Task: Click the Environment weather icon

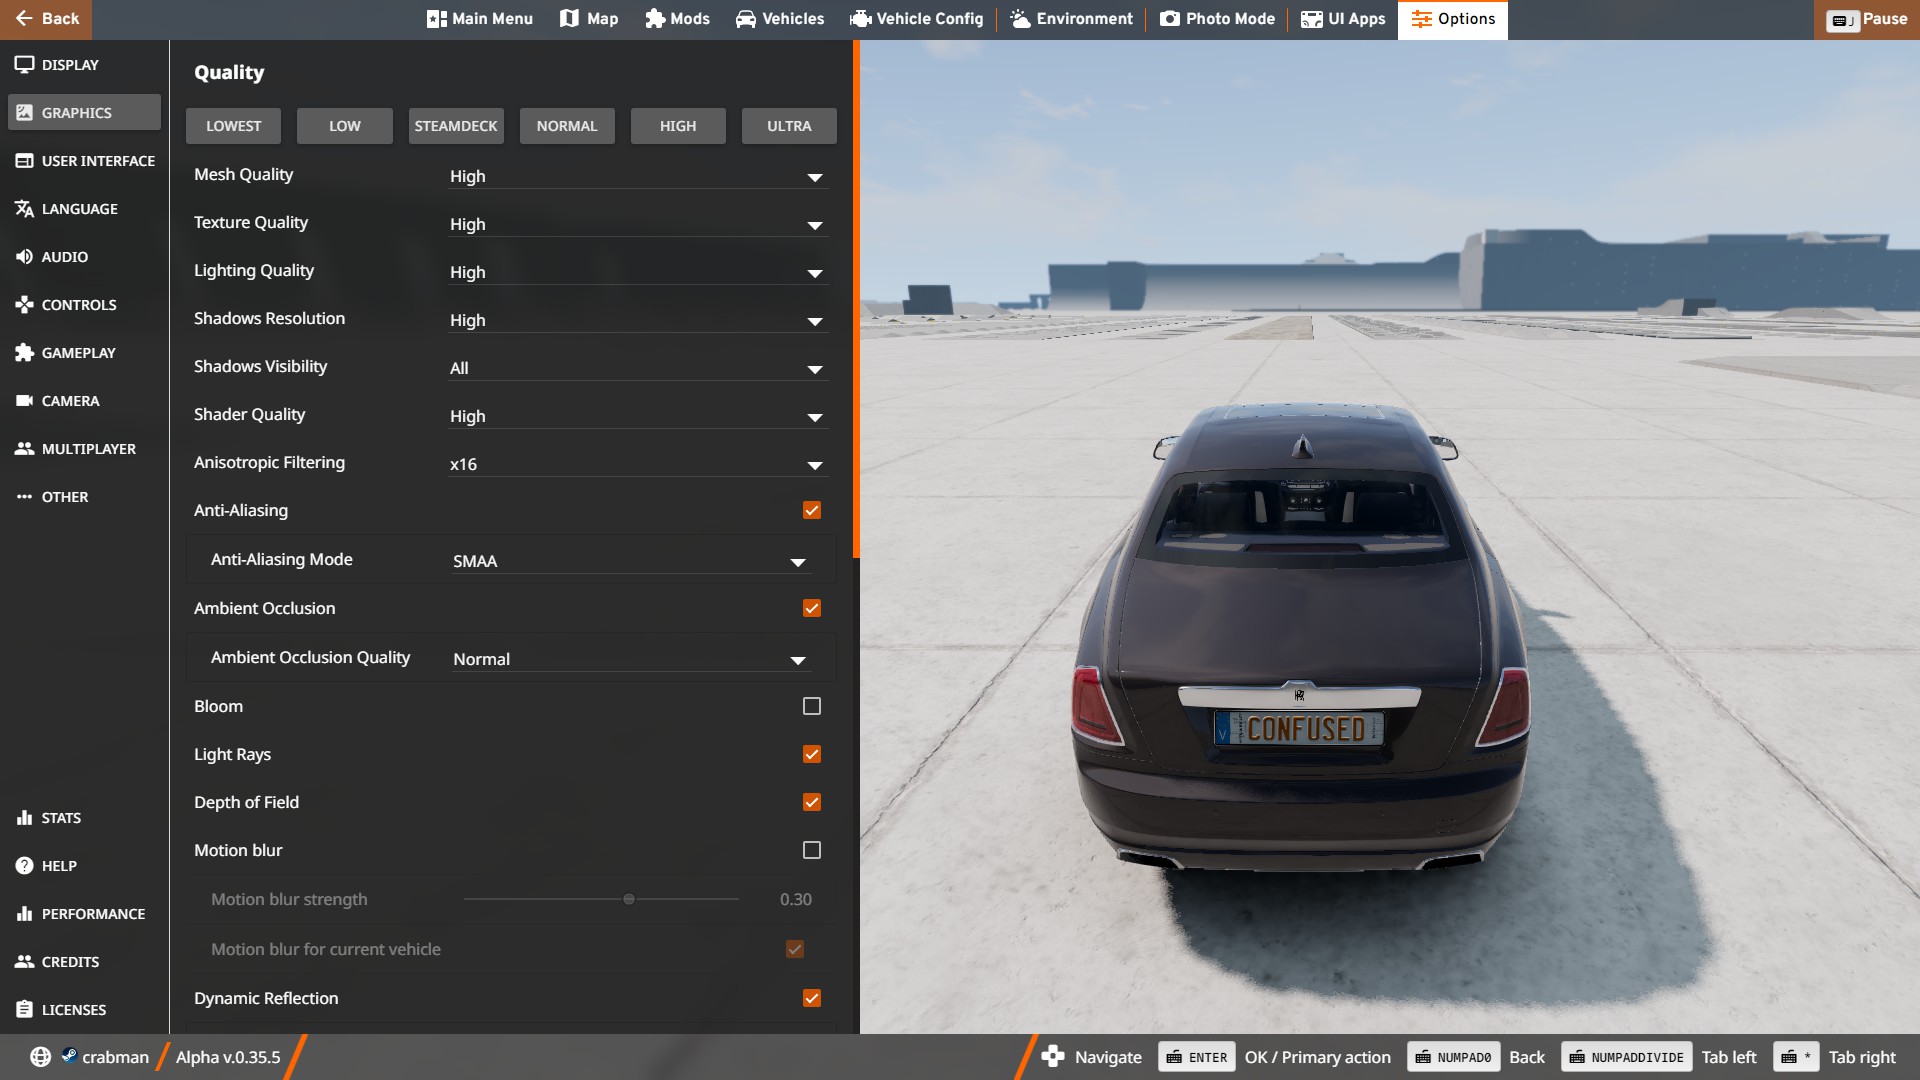Action: [x=1020, y=19]
